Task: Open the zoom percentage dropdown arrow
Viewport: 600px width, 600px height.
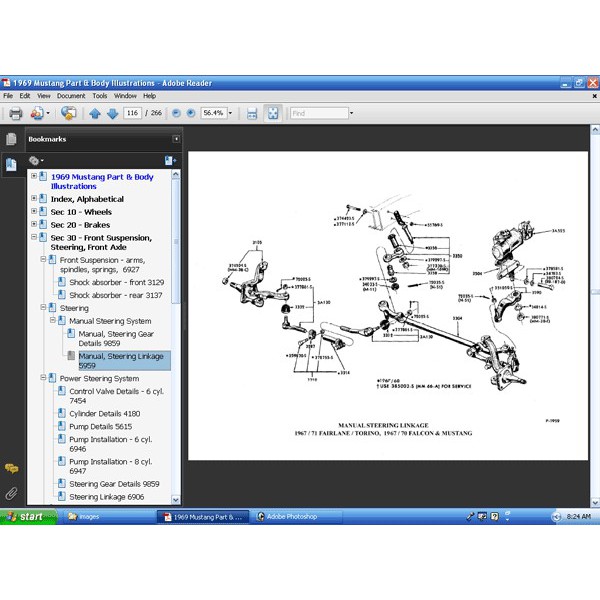Action: (230, 113)
